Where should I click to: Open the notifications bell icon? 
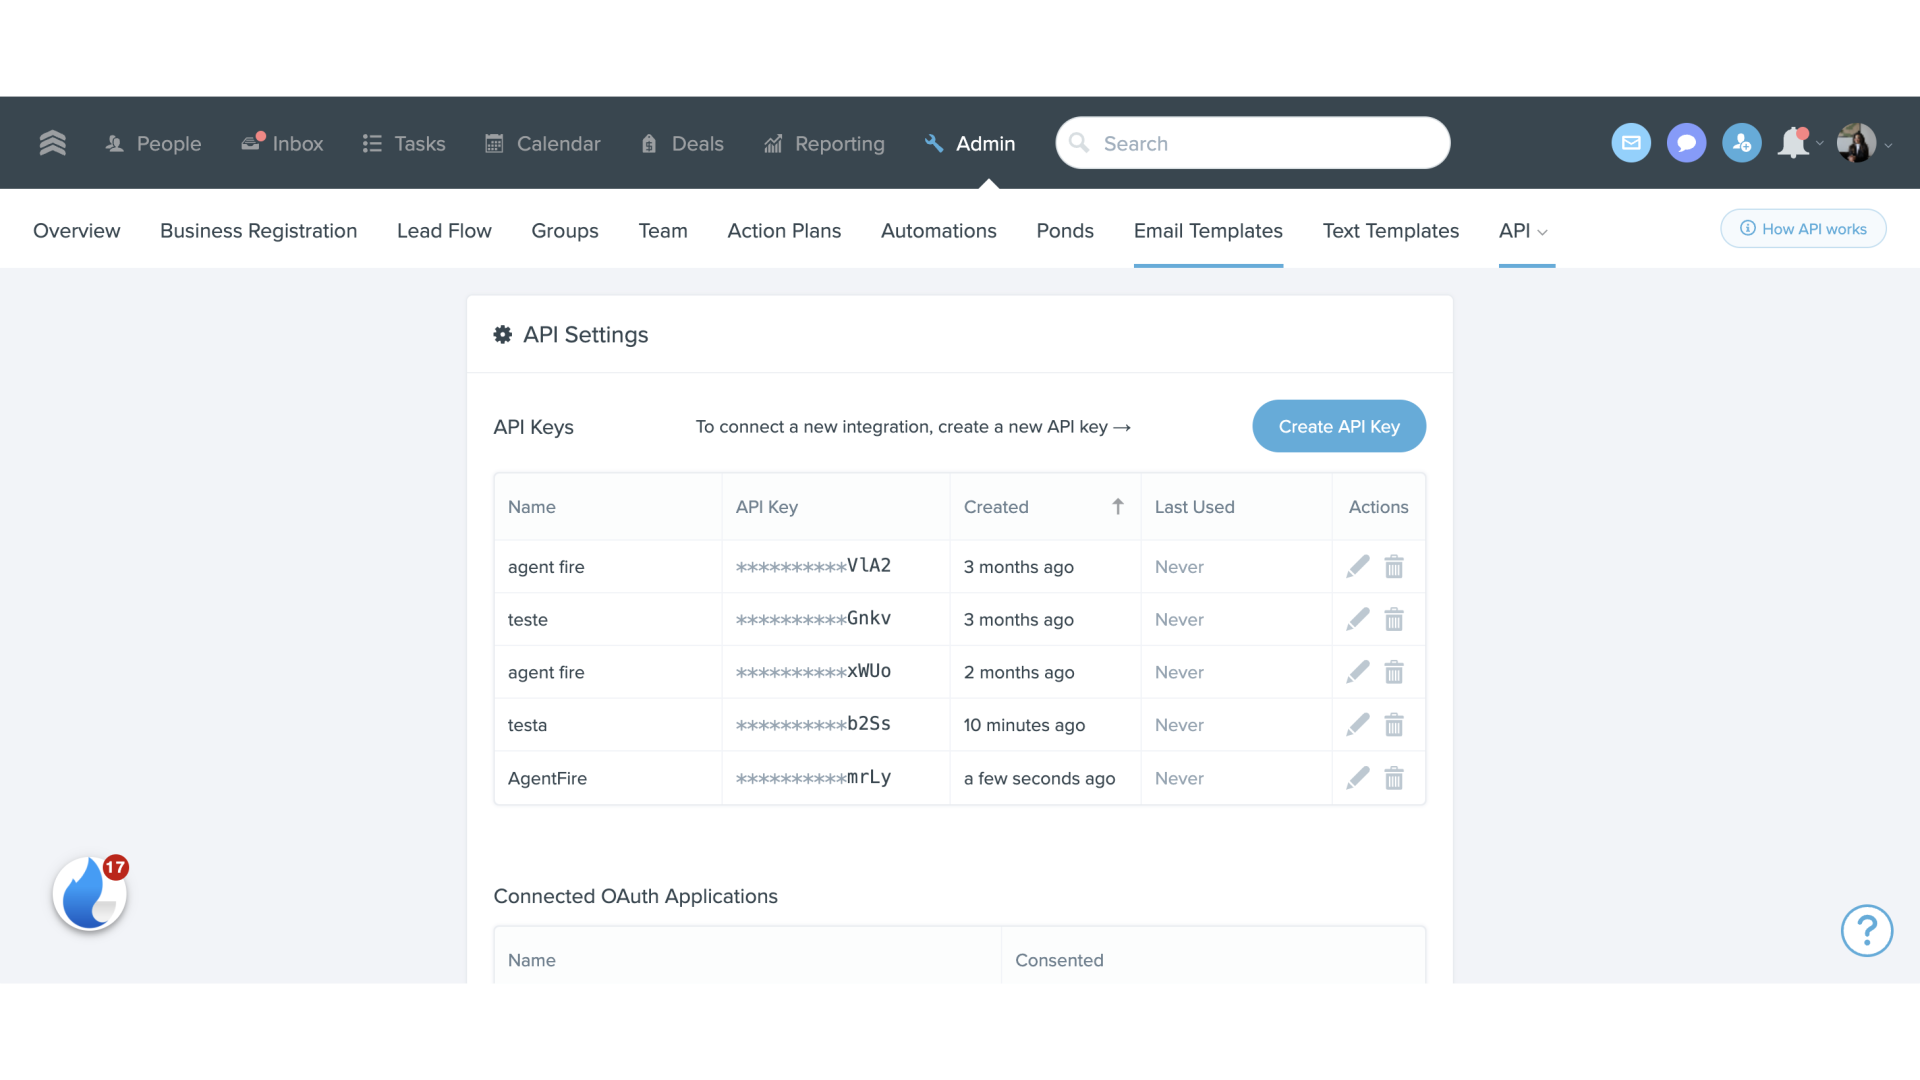coord(1793,143)
